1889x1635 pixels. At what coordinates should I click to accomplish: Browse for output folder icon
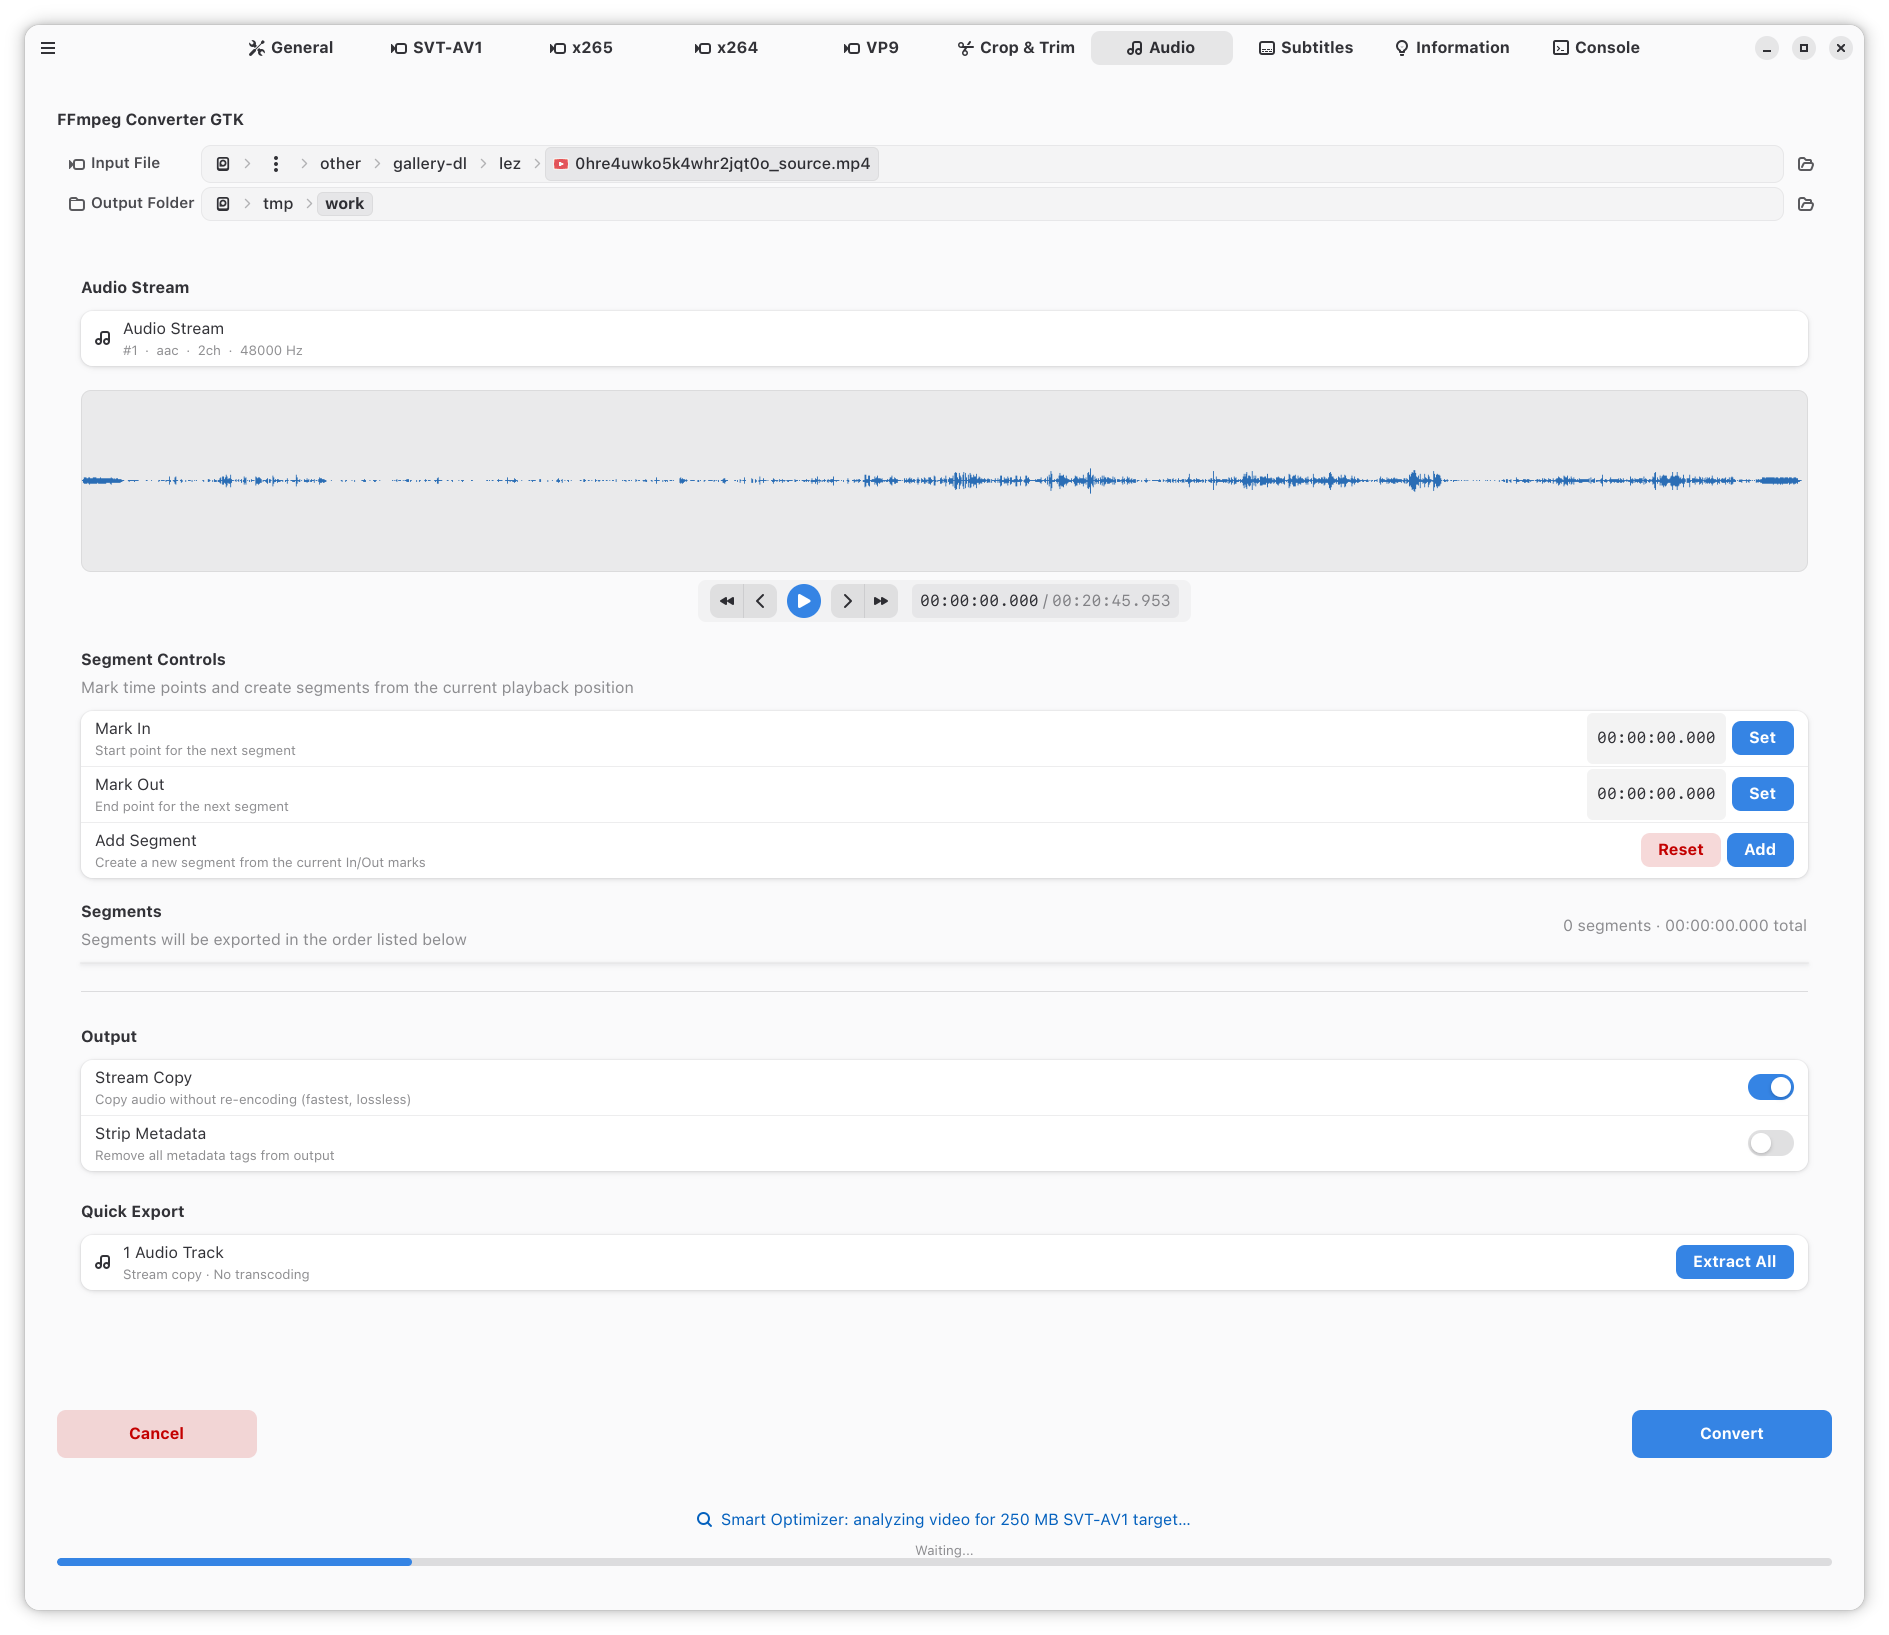coord(1806,204)
